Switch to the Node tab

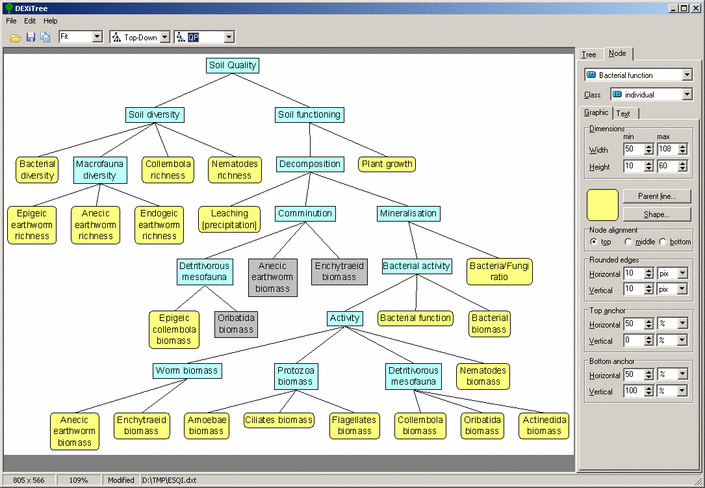click(617, 53)
